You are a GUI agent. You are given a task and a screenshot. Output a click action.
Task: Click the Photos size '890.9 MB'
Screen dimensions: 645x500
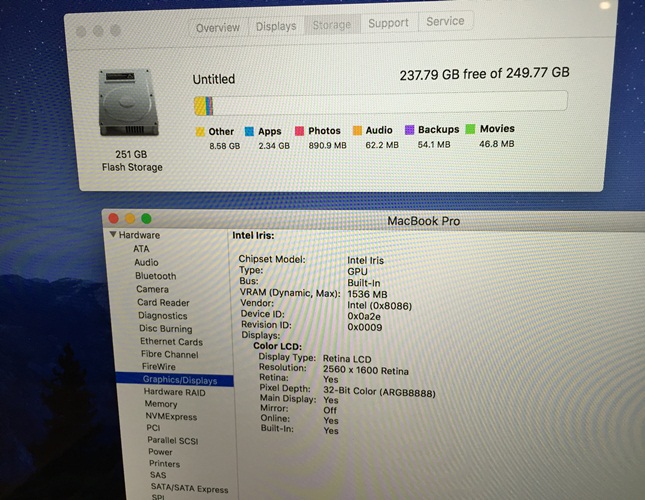tap(327, 145)
